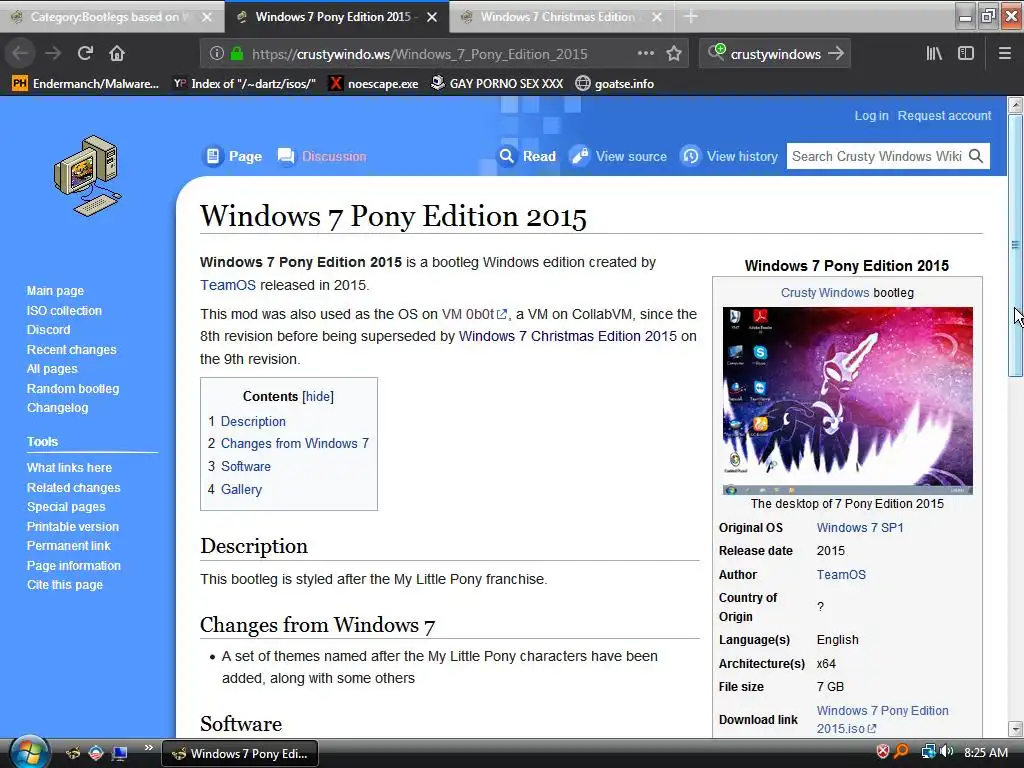Open the Firefox Library icon
This screenshot has width=1024, height=768.
pos(934,54)
